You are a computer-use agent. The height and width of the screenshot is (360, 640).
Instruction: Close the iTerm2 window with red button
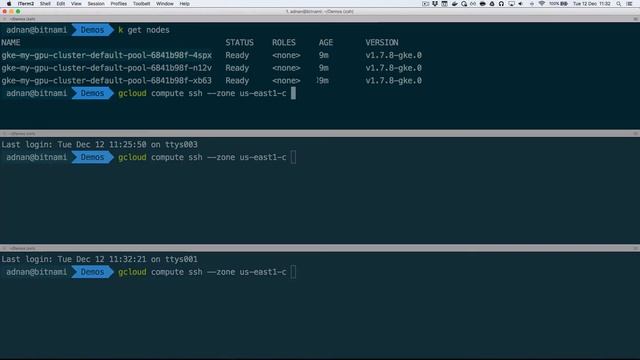tap(4, 11)
